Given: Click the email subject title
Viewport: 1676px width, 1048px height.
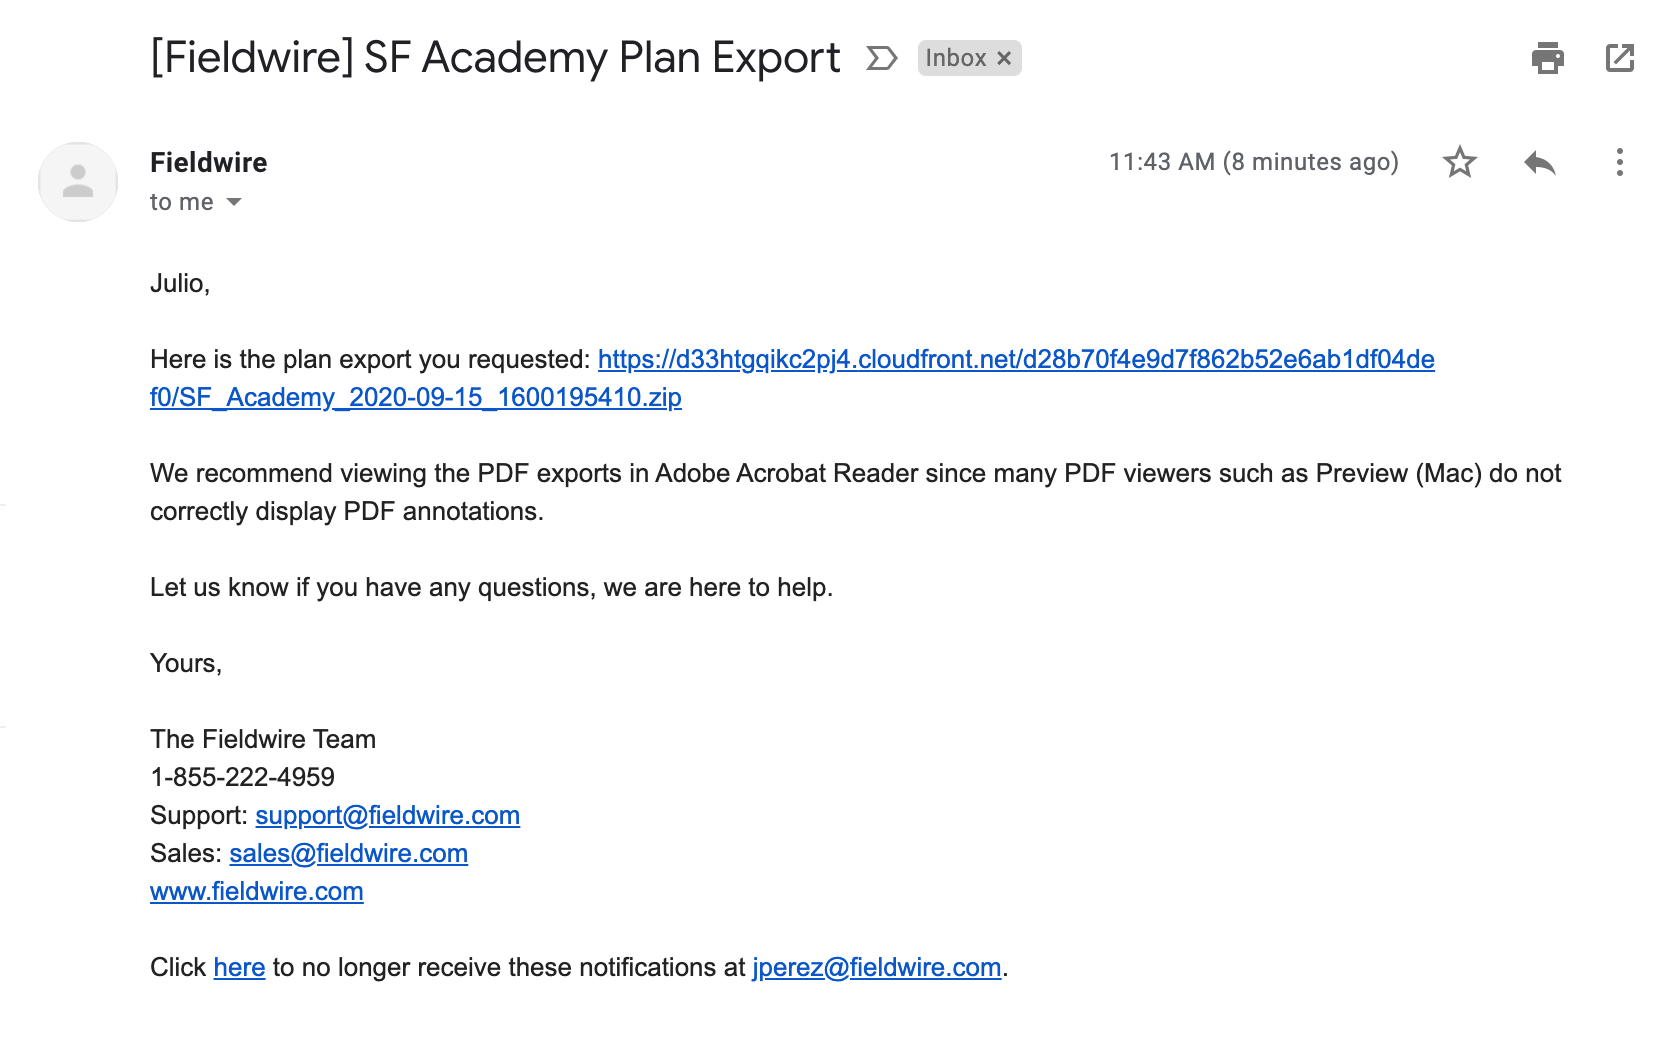Looking at the screenshot, I should 495,58.
